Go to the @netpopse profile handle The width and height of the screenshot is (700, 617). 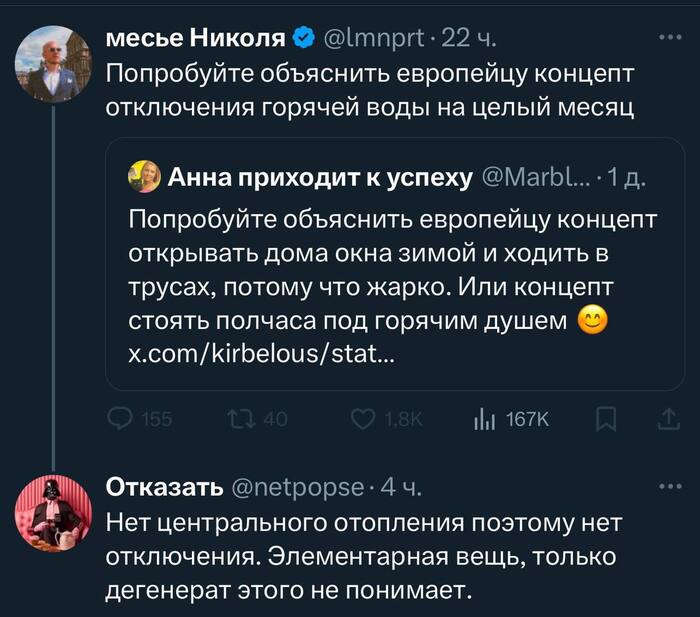pyautogui.click(x=297, y=488)
